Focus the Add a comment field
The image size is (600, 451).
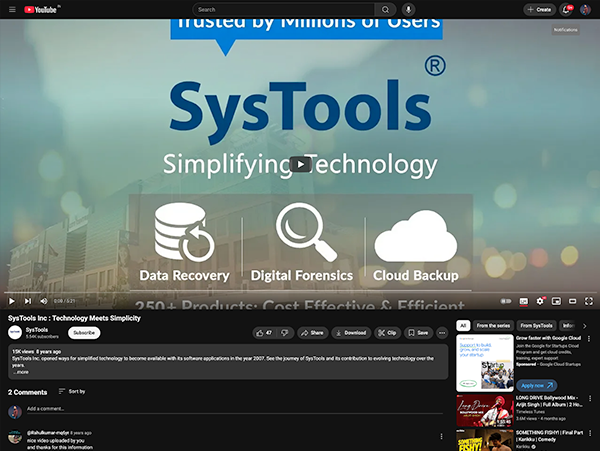tap(235, 409)
